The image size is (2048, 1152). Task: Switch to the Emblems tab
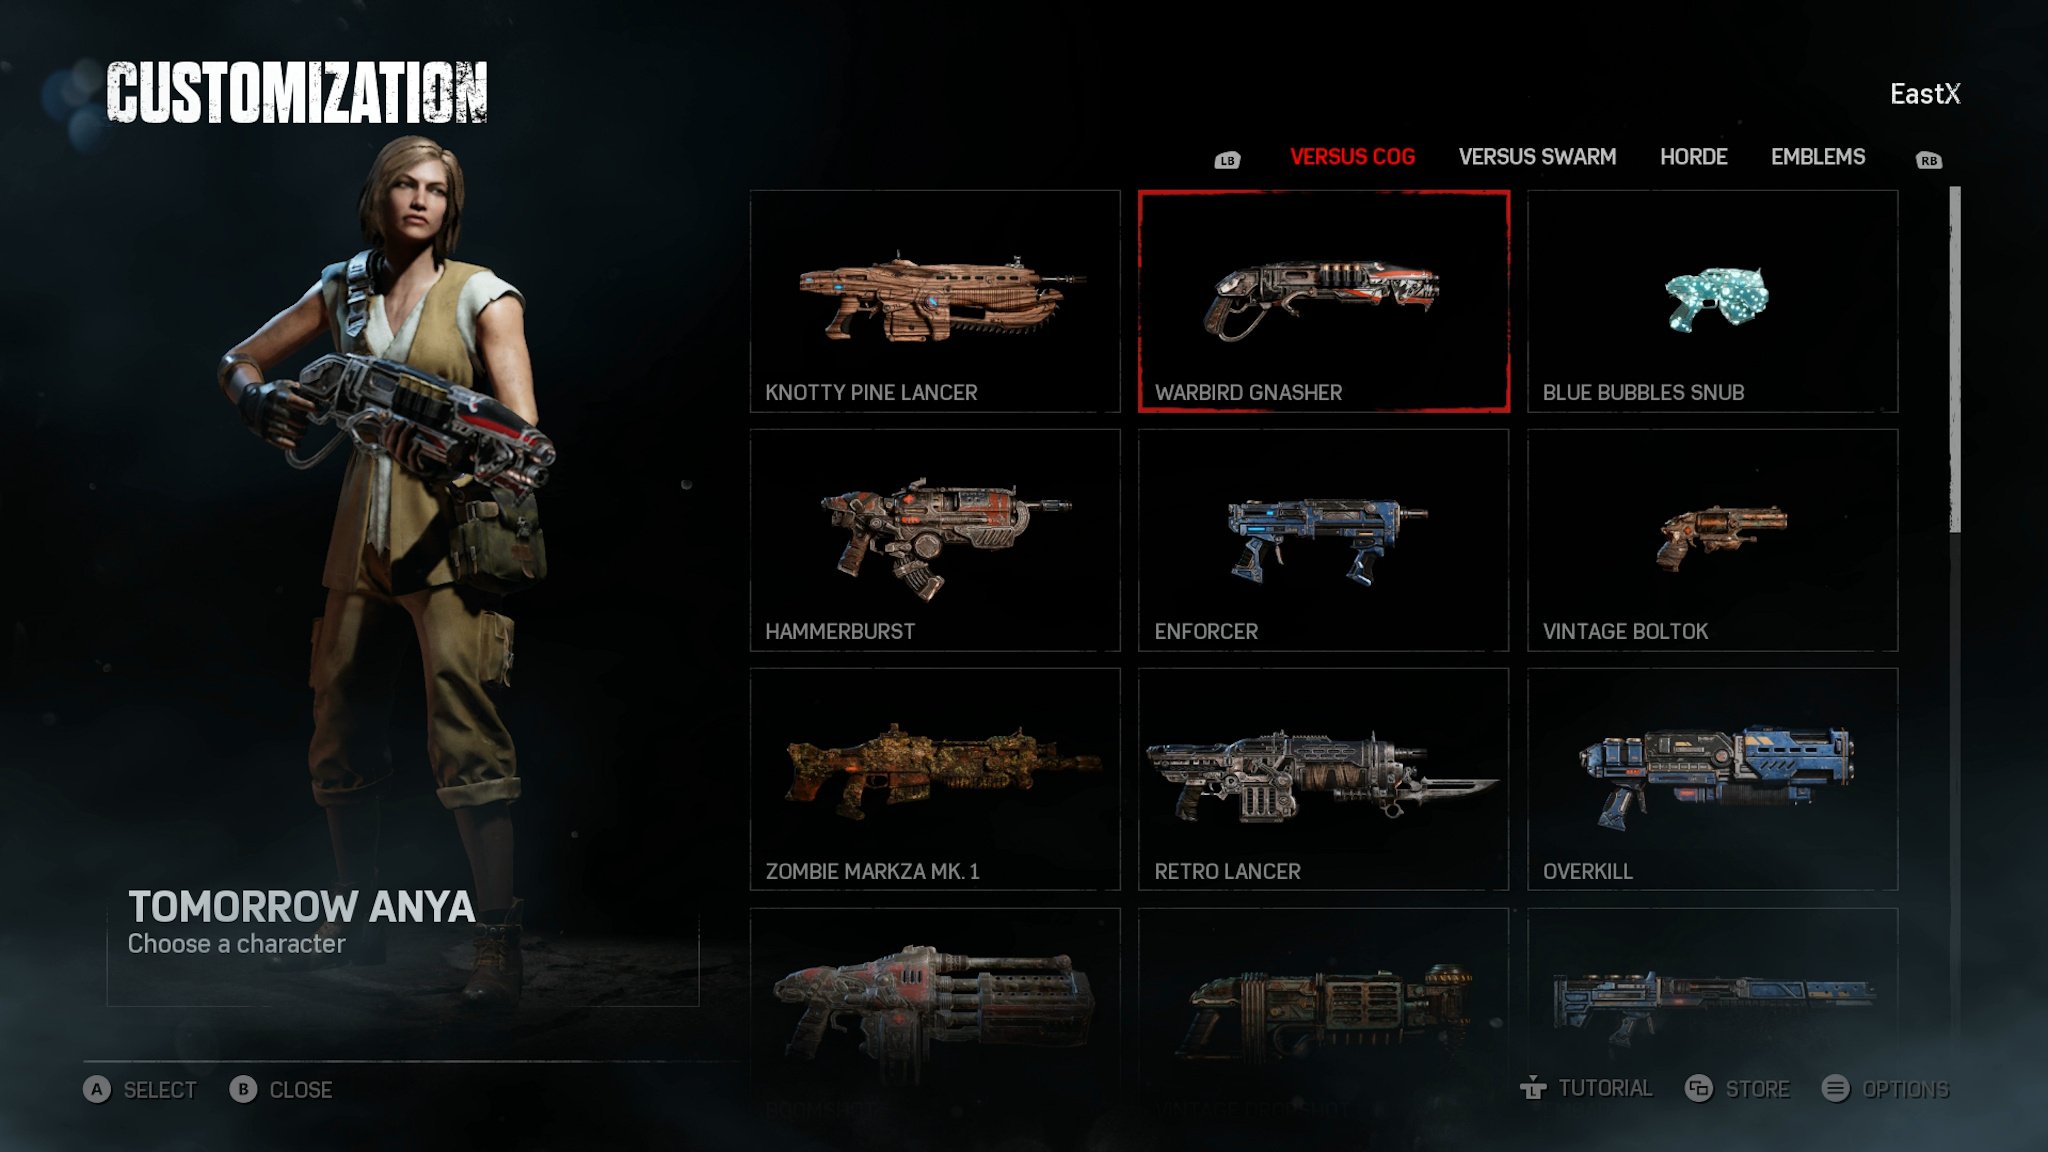click(x=1817, y=156)
